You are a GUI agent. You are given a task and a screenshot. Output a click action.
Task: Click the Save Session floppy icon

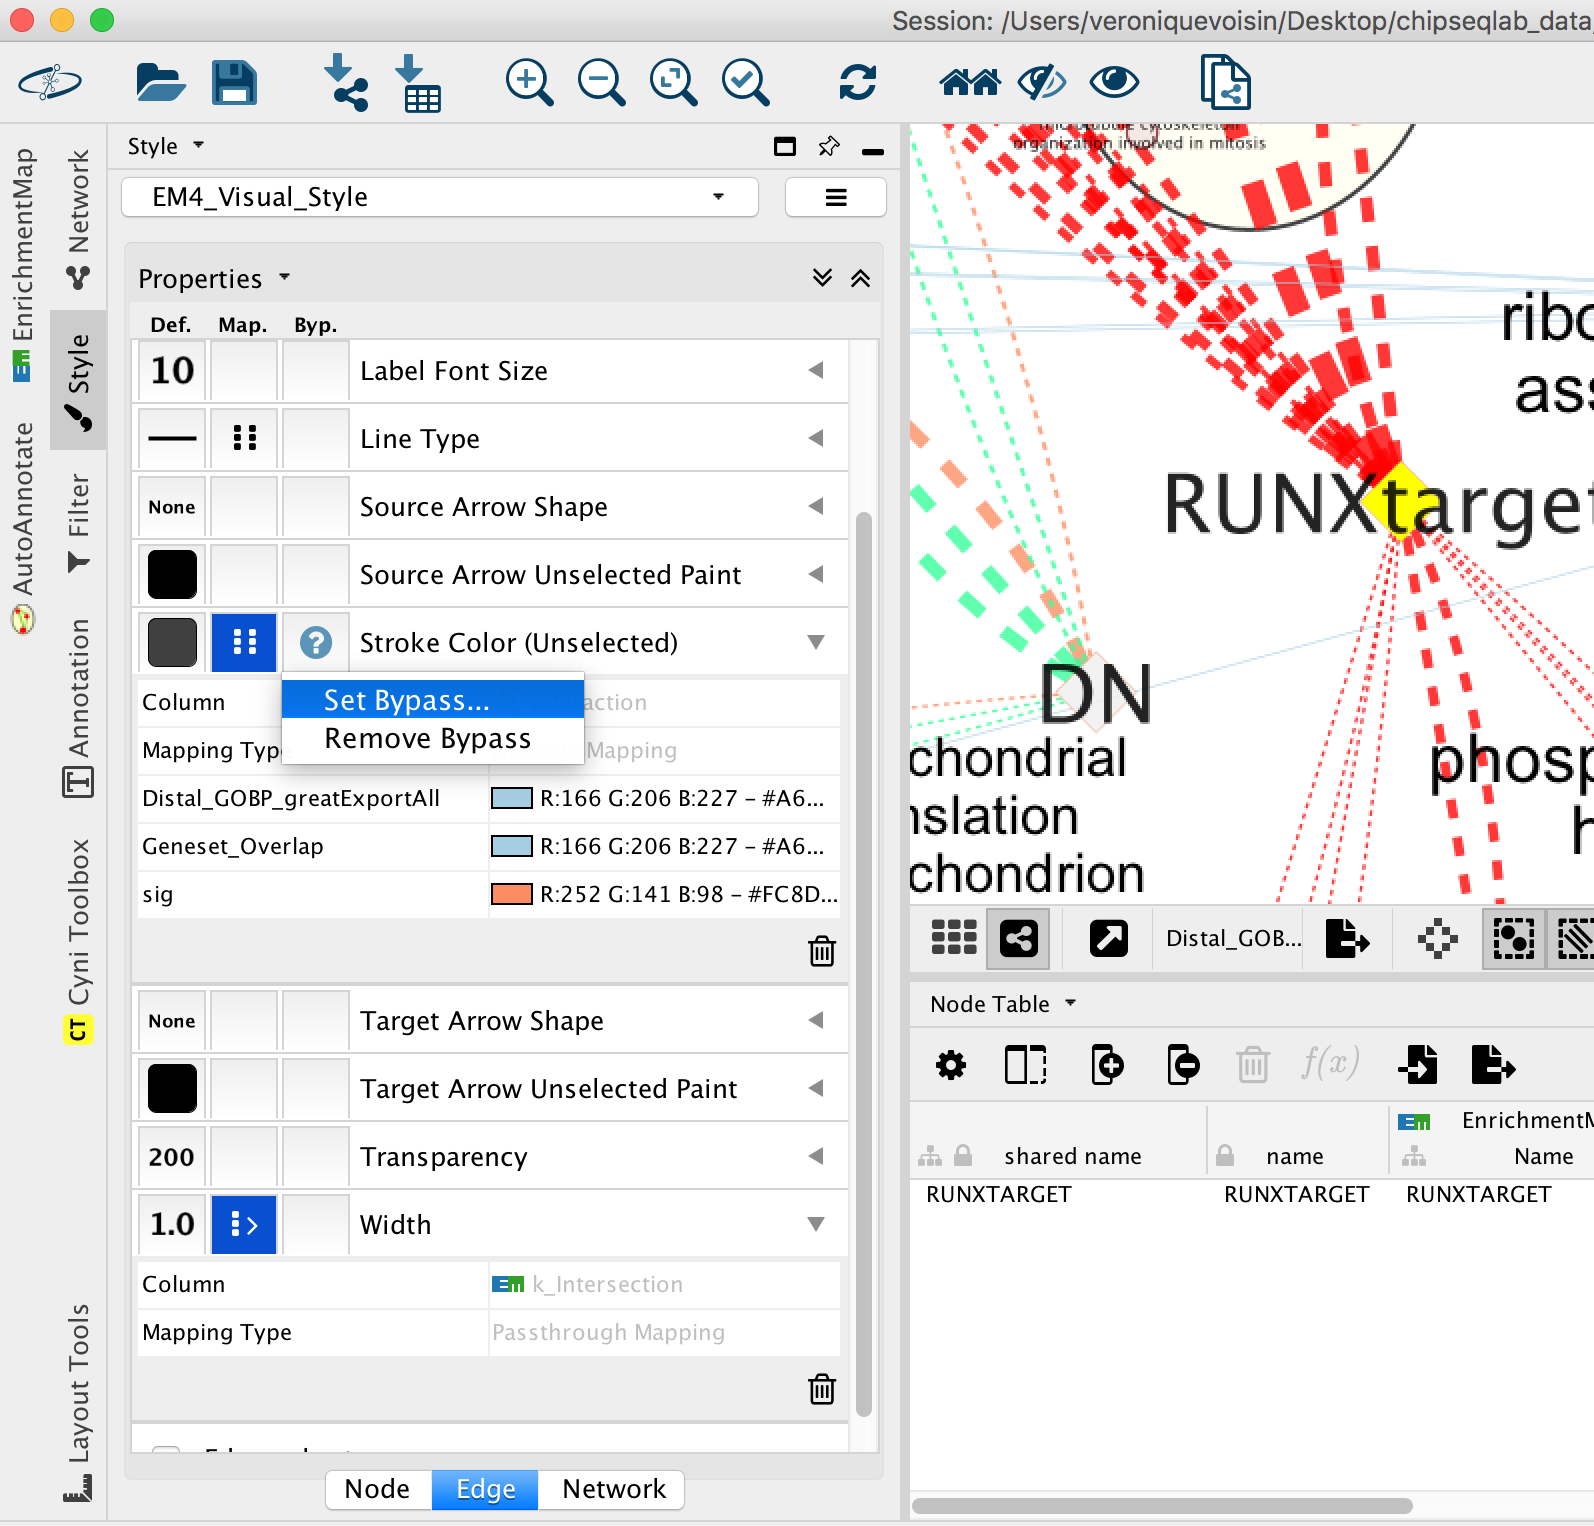point(234,82)
